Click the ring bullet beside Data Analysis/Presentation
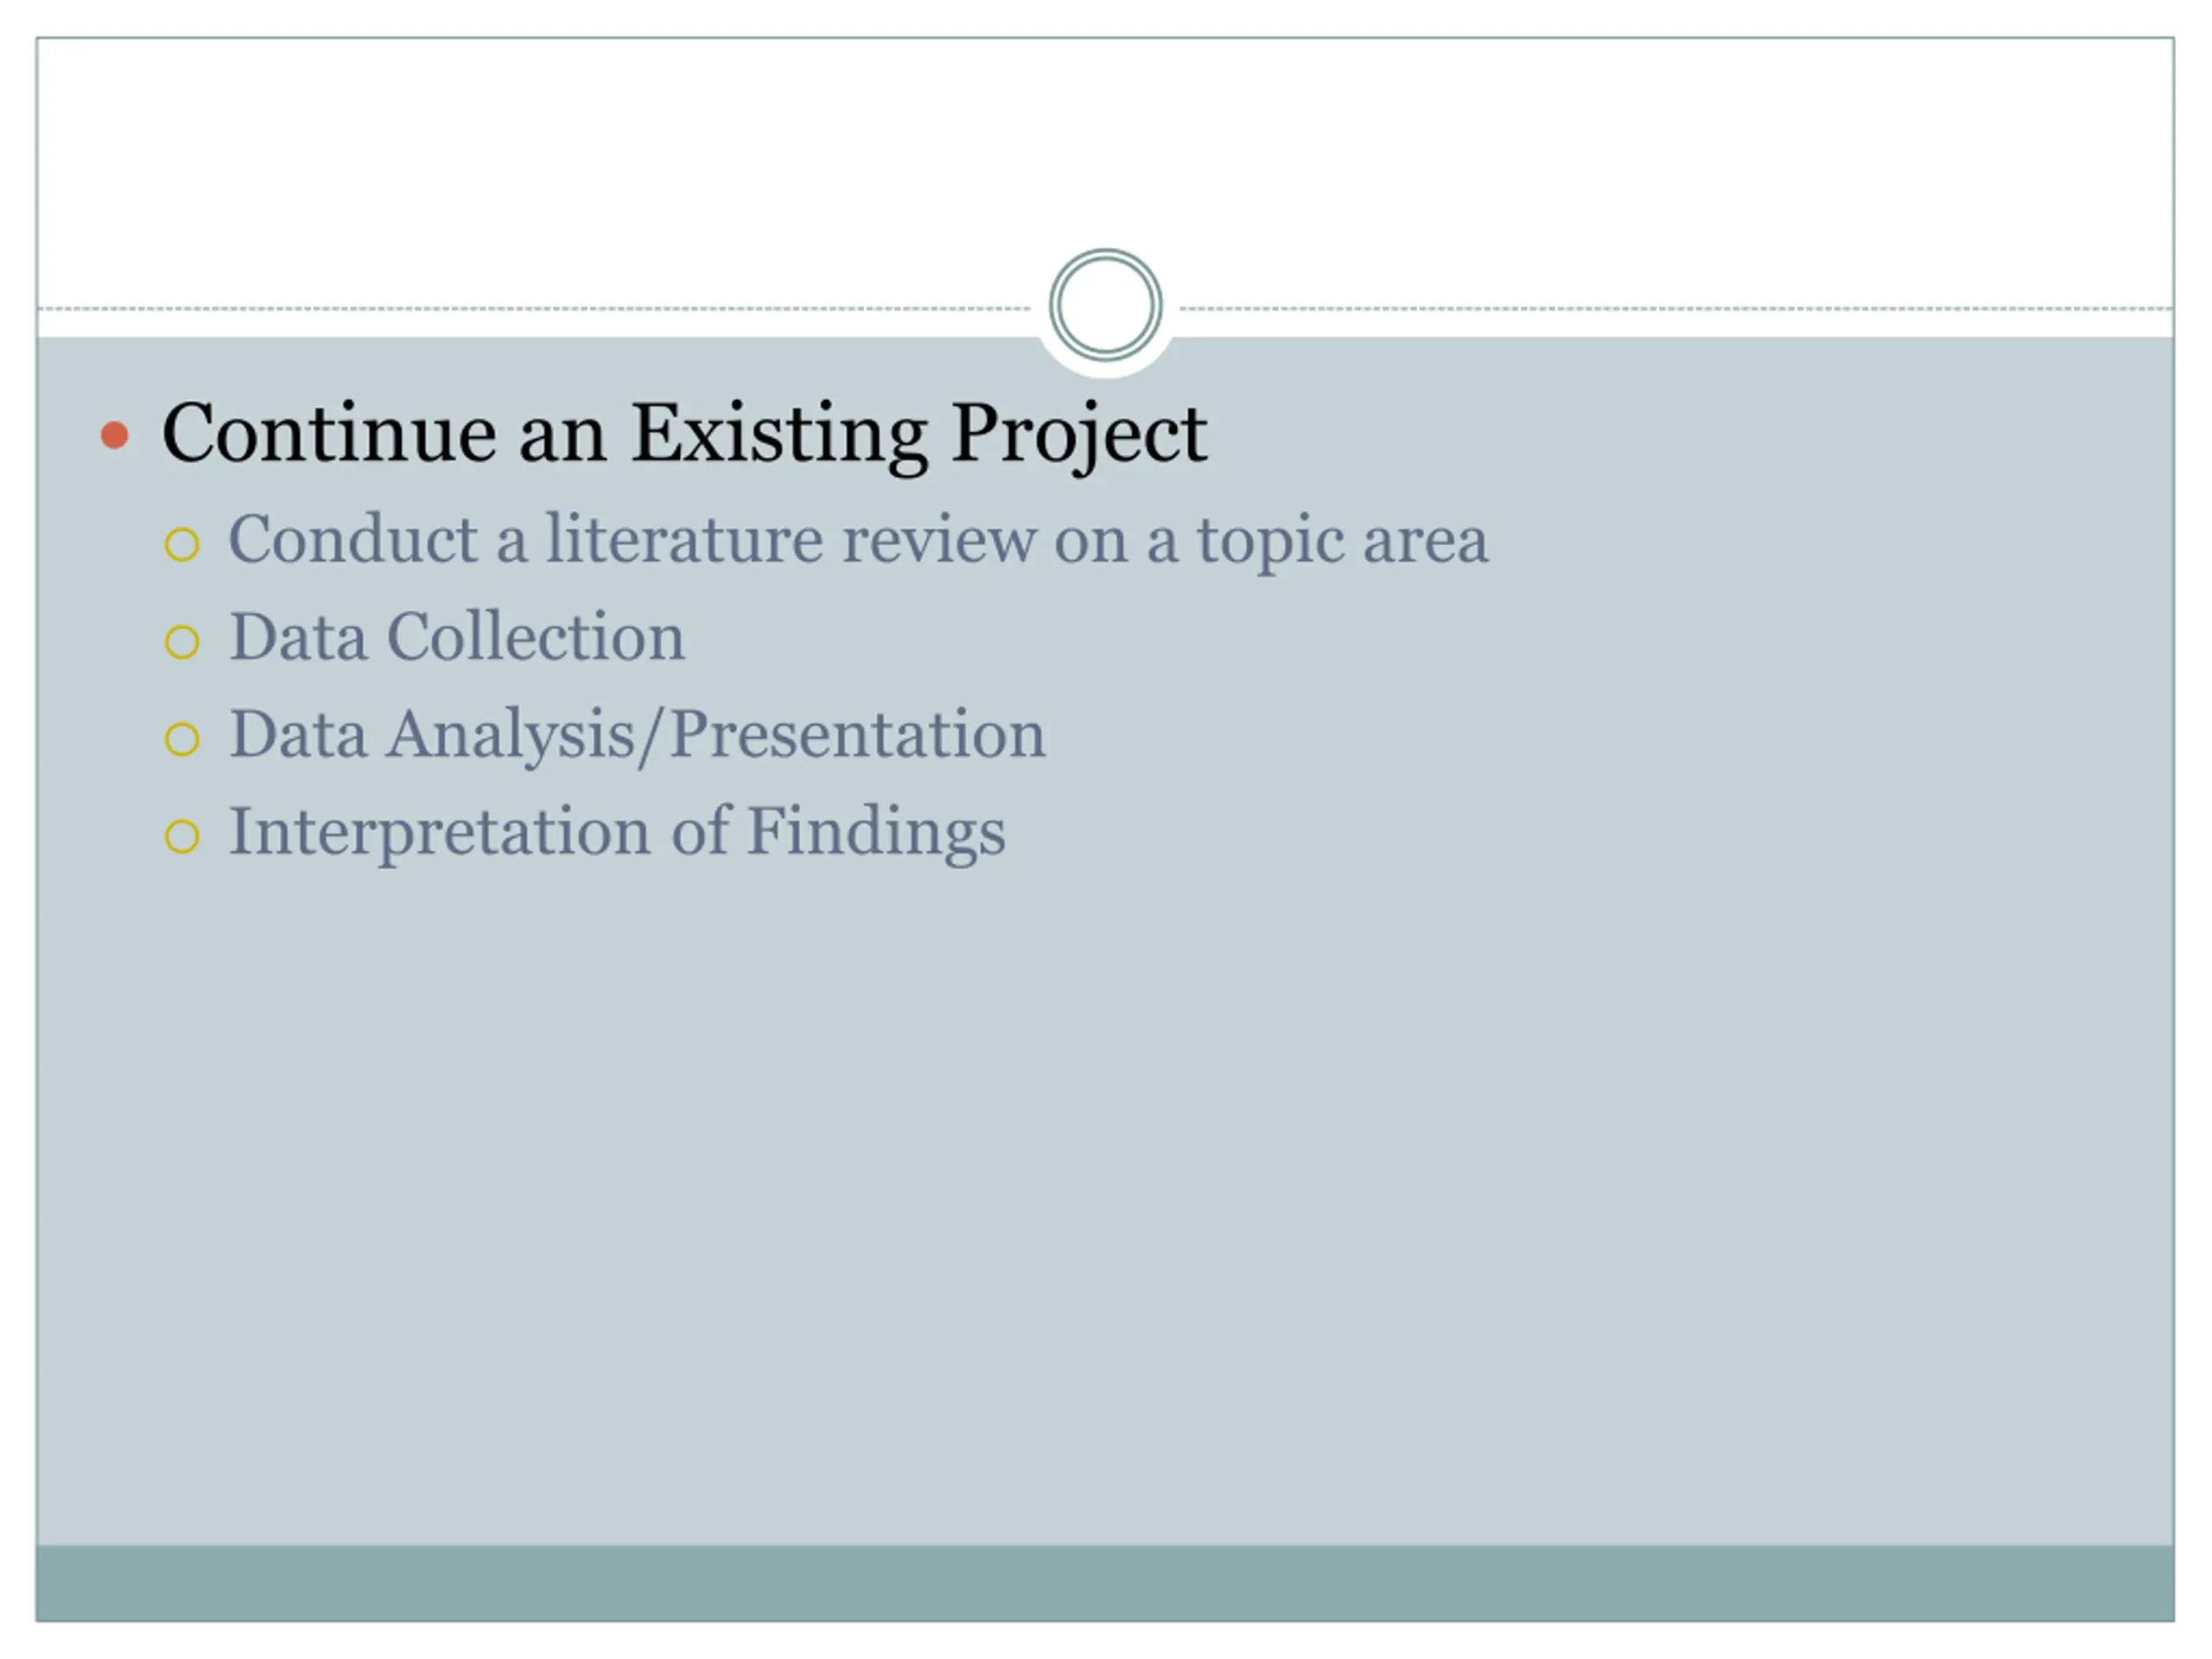 click(182, 739)
